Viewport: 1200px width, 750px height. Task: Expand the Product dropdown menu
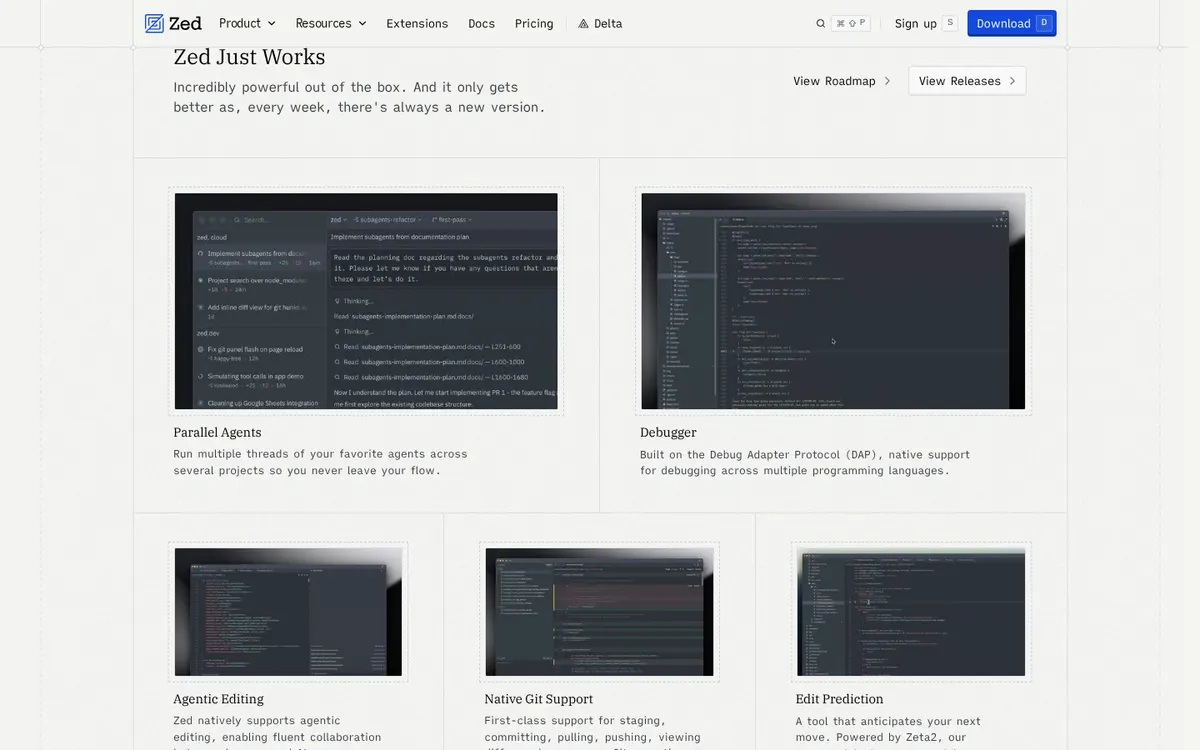point(247,23)
